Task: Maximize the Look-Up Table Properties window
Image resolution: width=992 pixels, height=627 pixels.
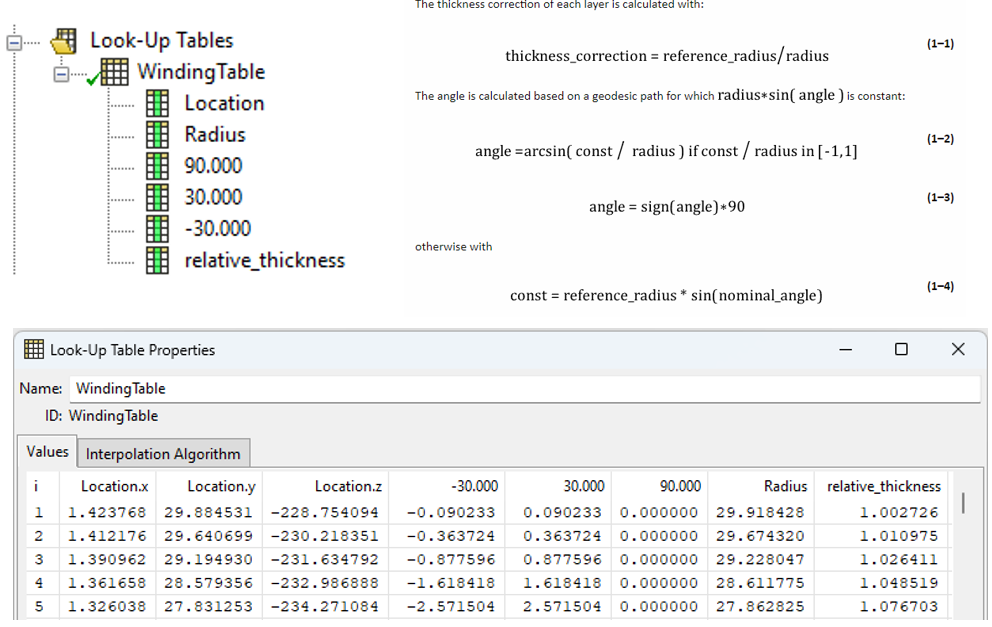Action: click(901, 349)
